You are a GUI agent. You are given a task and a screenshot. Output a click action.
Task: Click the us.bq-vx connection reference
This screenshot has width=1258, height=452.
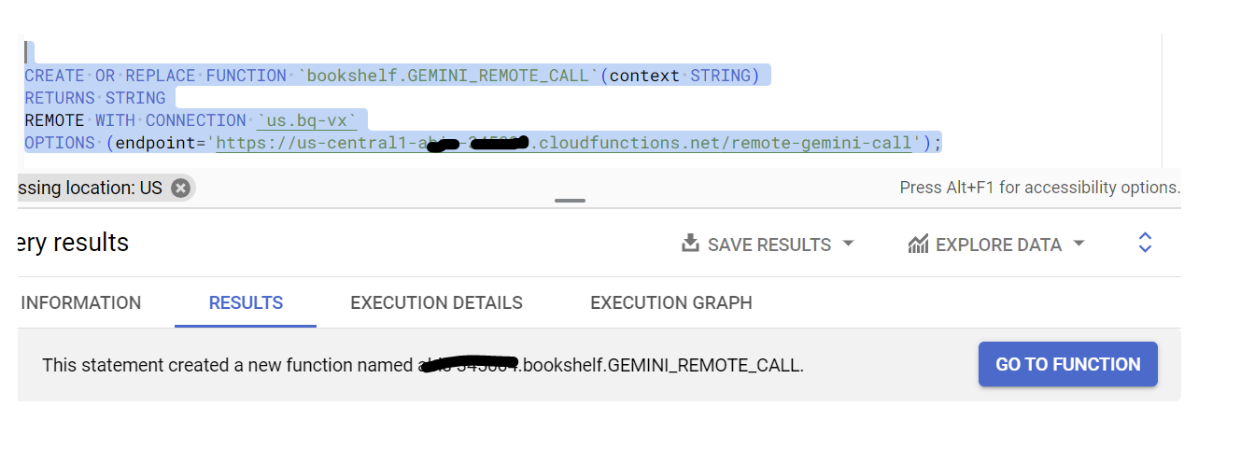click(307, 121)
